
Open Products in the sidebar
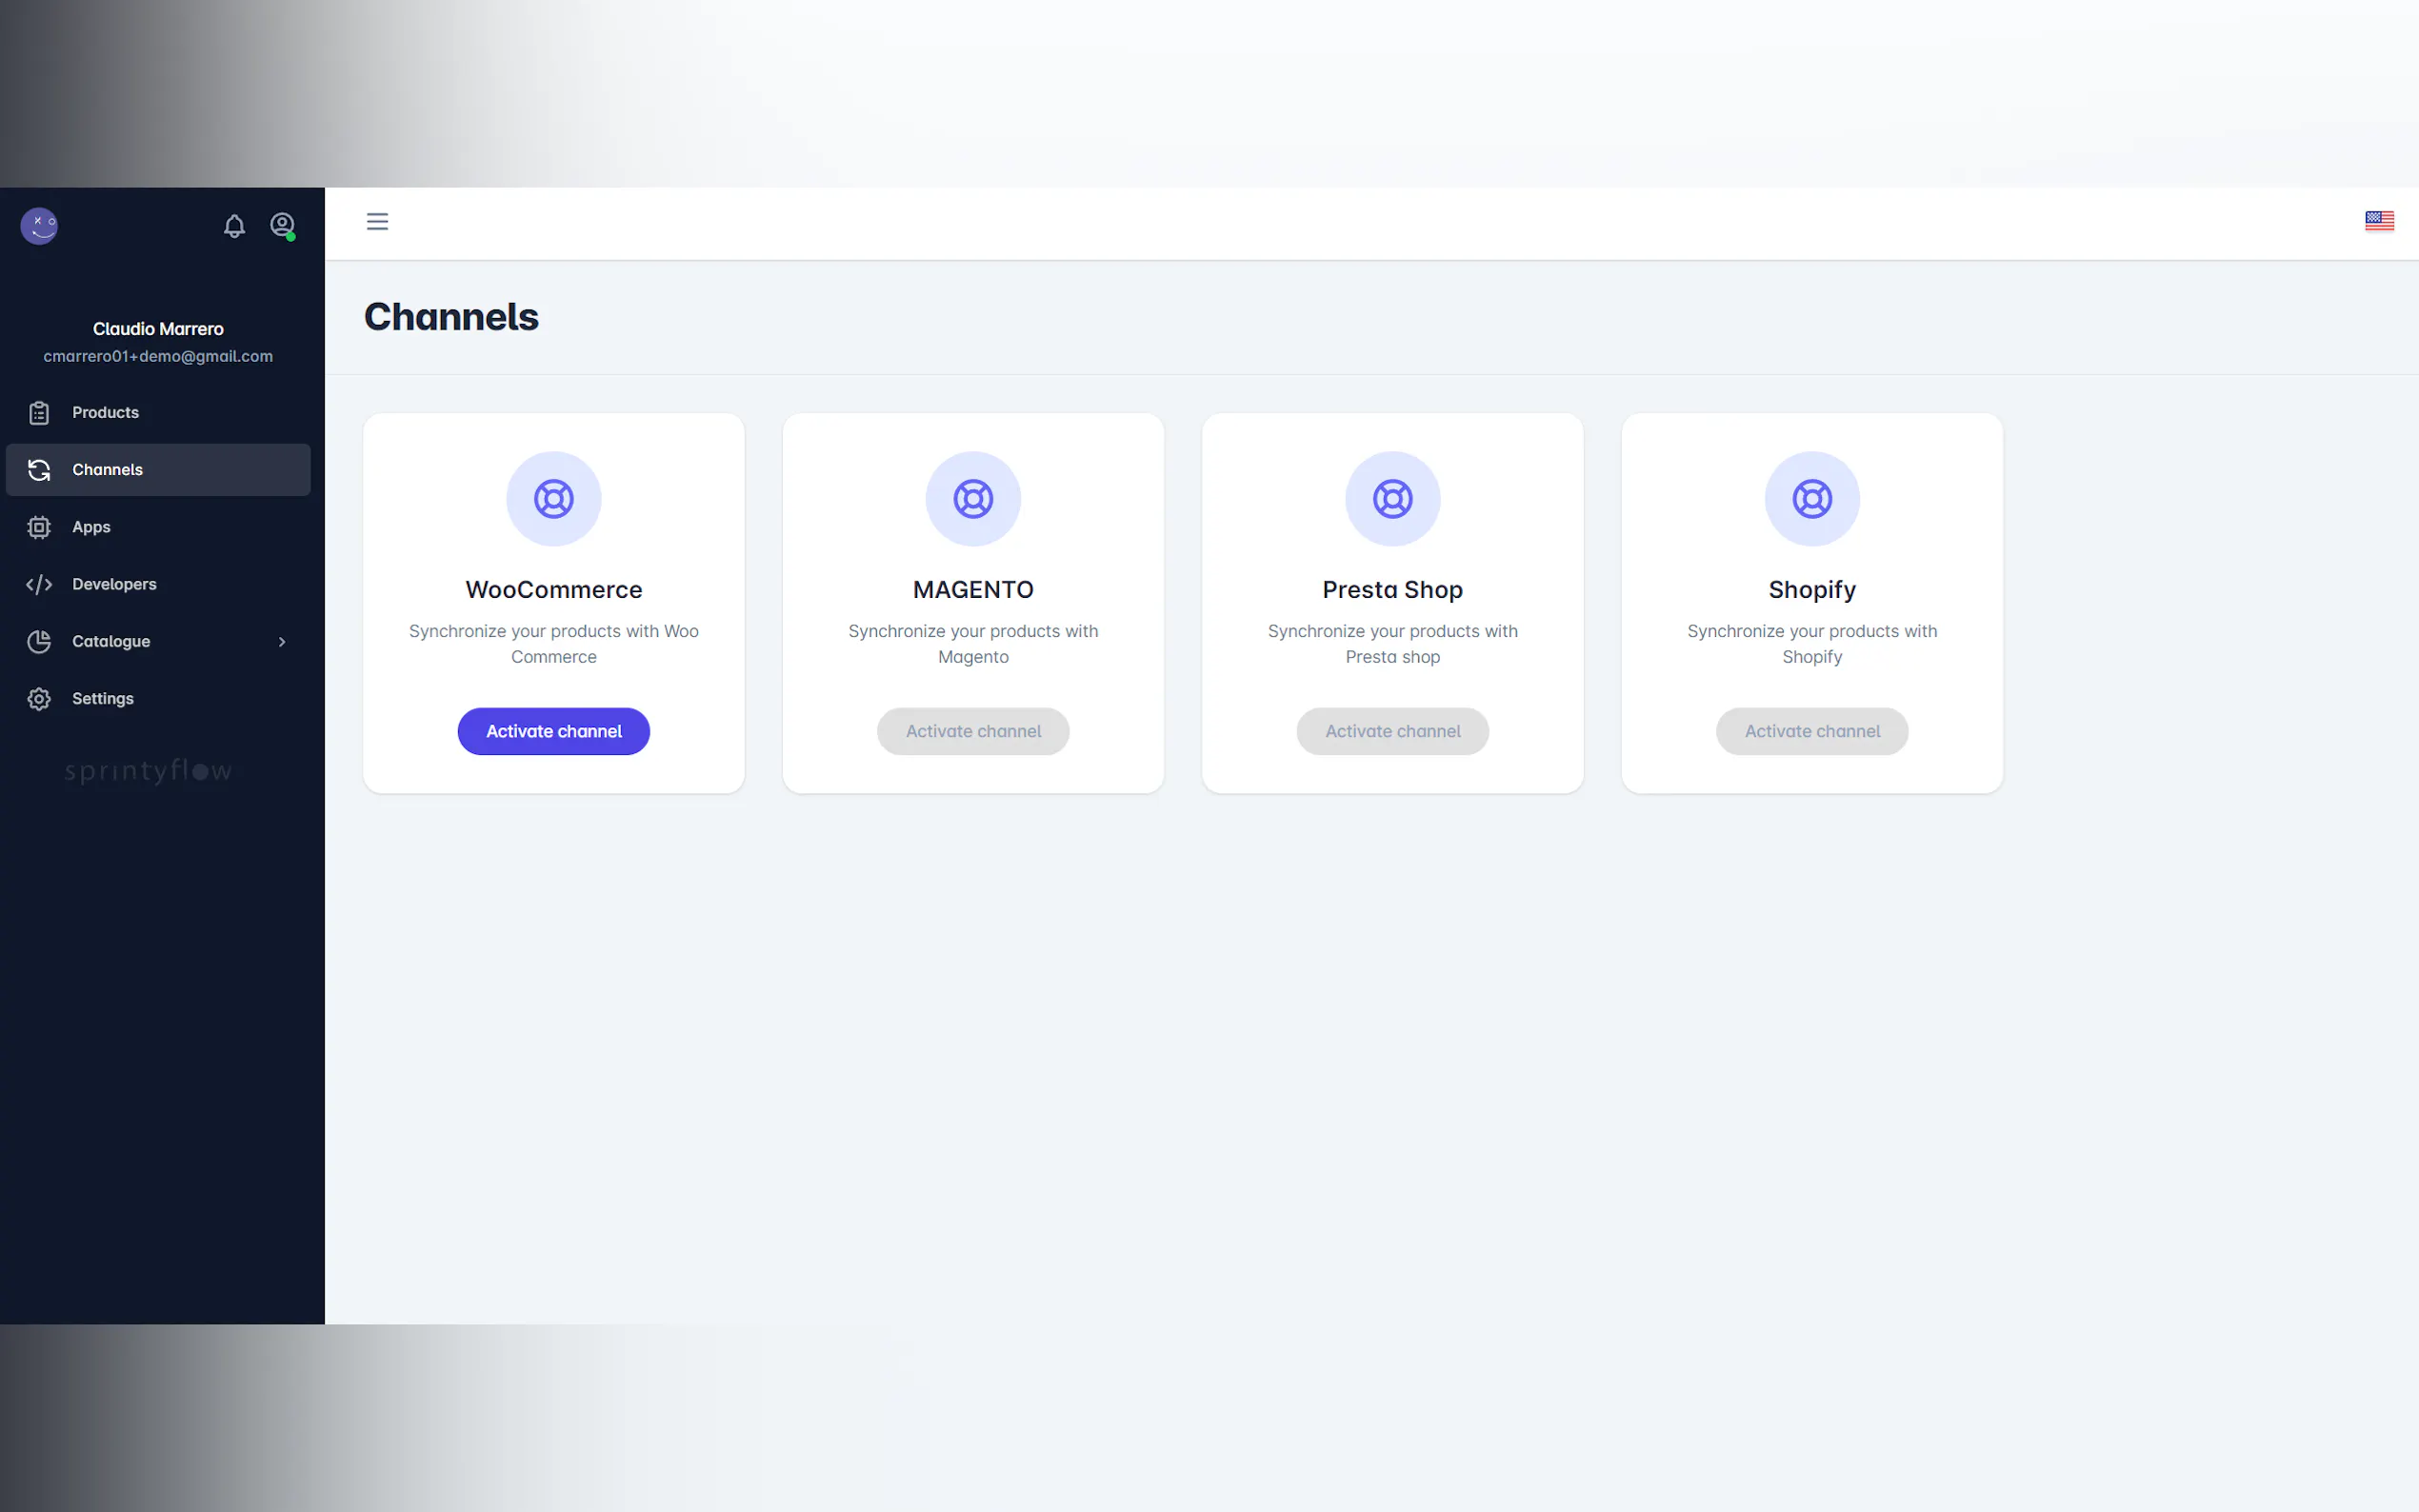[x=105, y=413]
